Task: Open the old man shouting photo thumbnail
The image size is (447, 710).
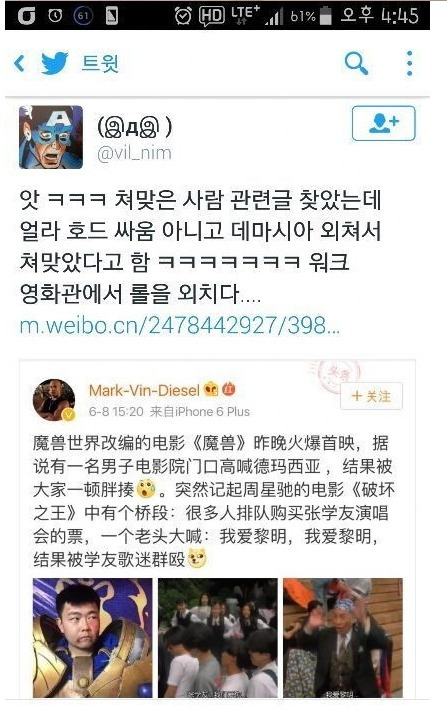Action: tap(343, 638)
